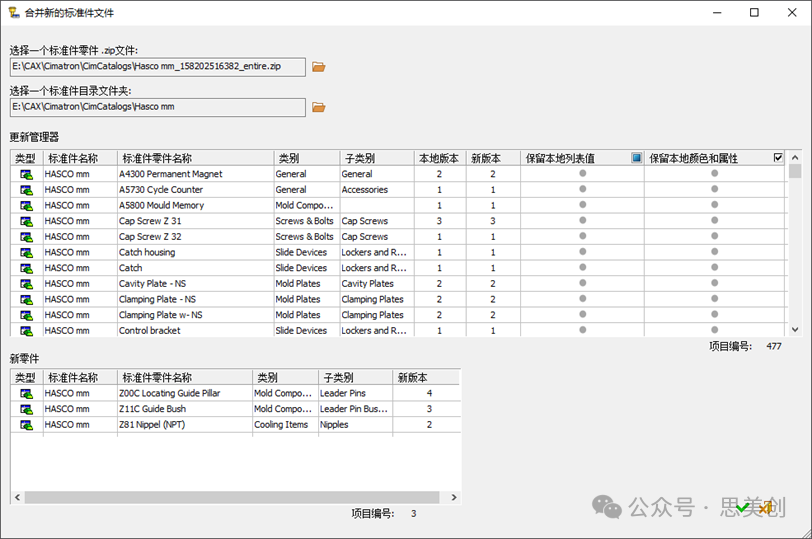Click the update manager vertical scrollbar thumb
Screen dimensions: 812x539
pos(795,171)
